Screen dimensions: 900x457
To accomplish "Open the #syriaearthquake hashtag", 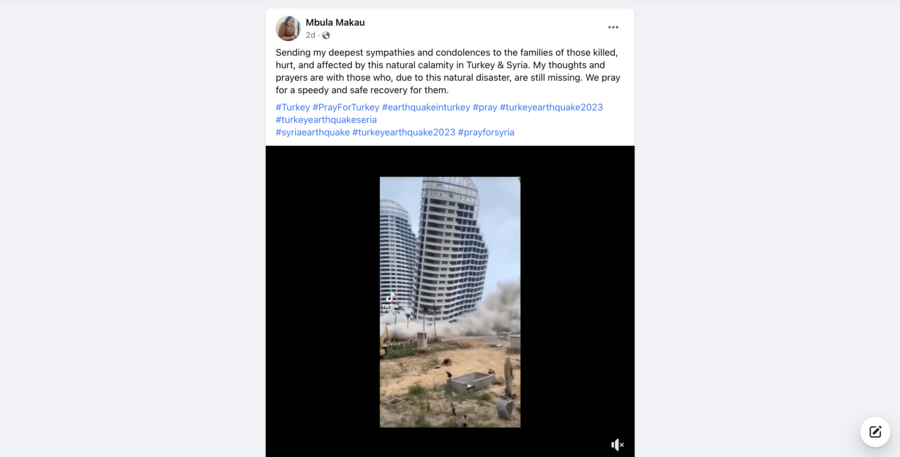I will point(312,133).
